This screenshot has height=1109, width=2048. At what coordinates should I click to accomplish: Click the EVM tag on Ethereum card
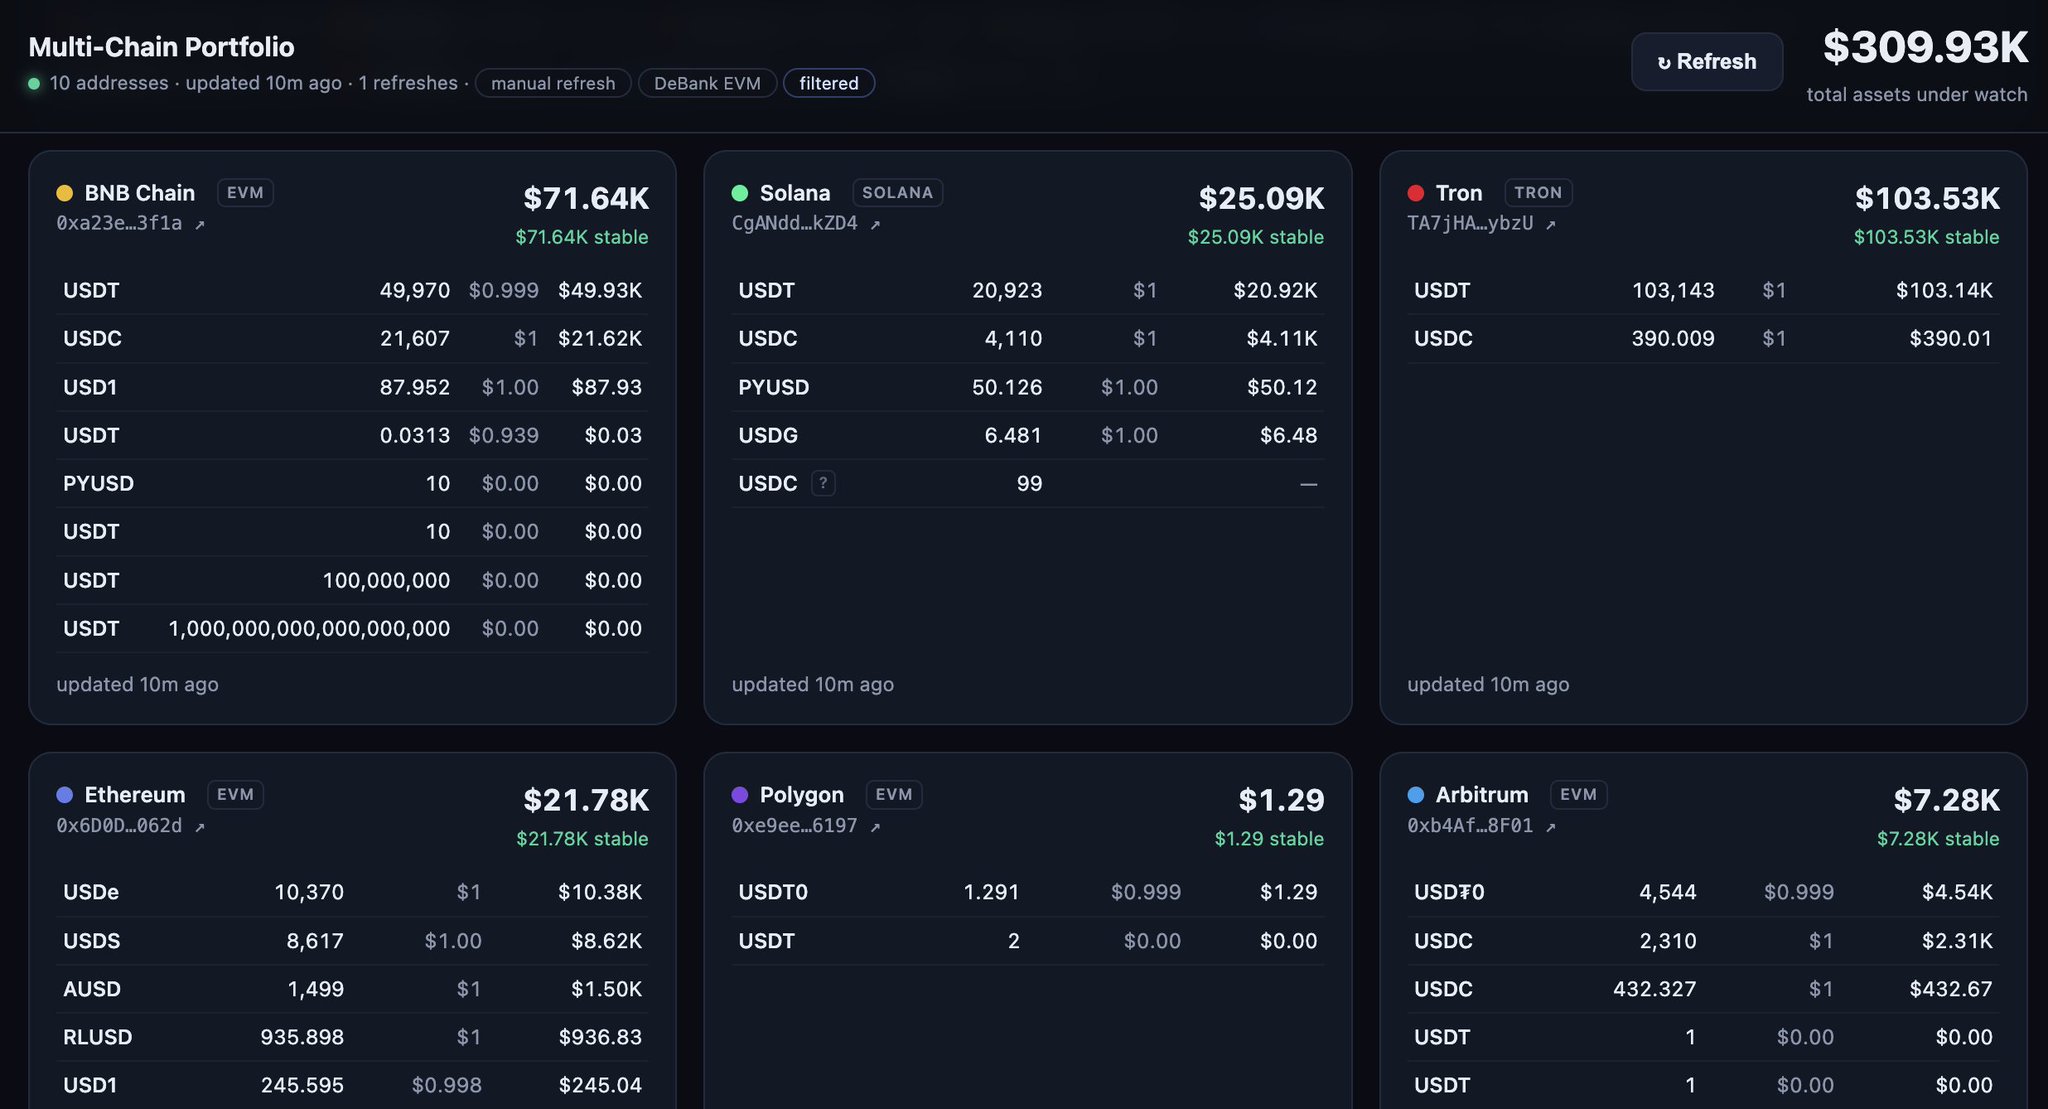[x=235, y=795]
